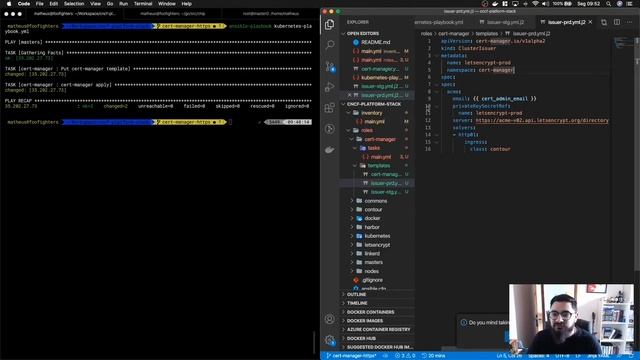Open the Selection menu

click(74, 4)
